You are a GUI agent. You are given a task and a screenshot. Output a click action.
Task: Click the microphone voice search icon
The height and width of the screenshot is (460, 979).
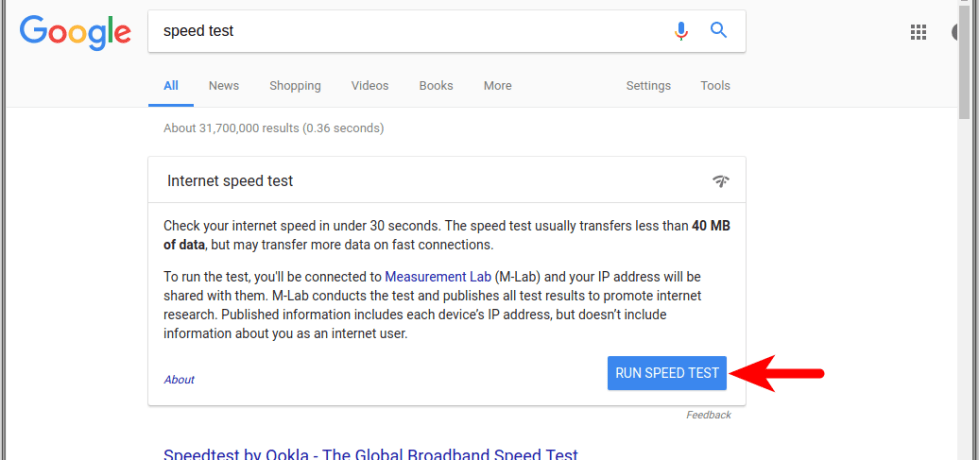coord(681,31)
